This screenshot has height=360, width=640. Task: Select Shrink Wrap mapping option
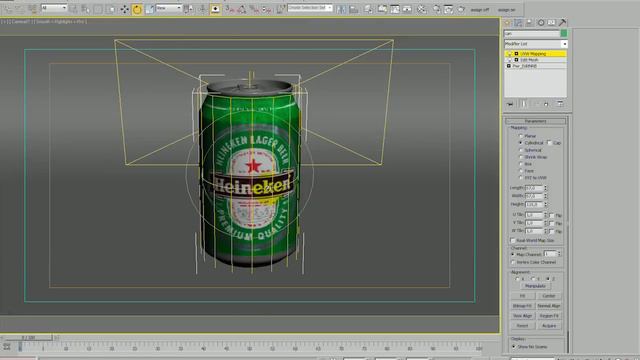tap(520, 157)
